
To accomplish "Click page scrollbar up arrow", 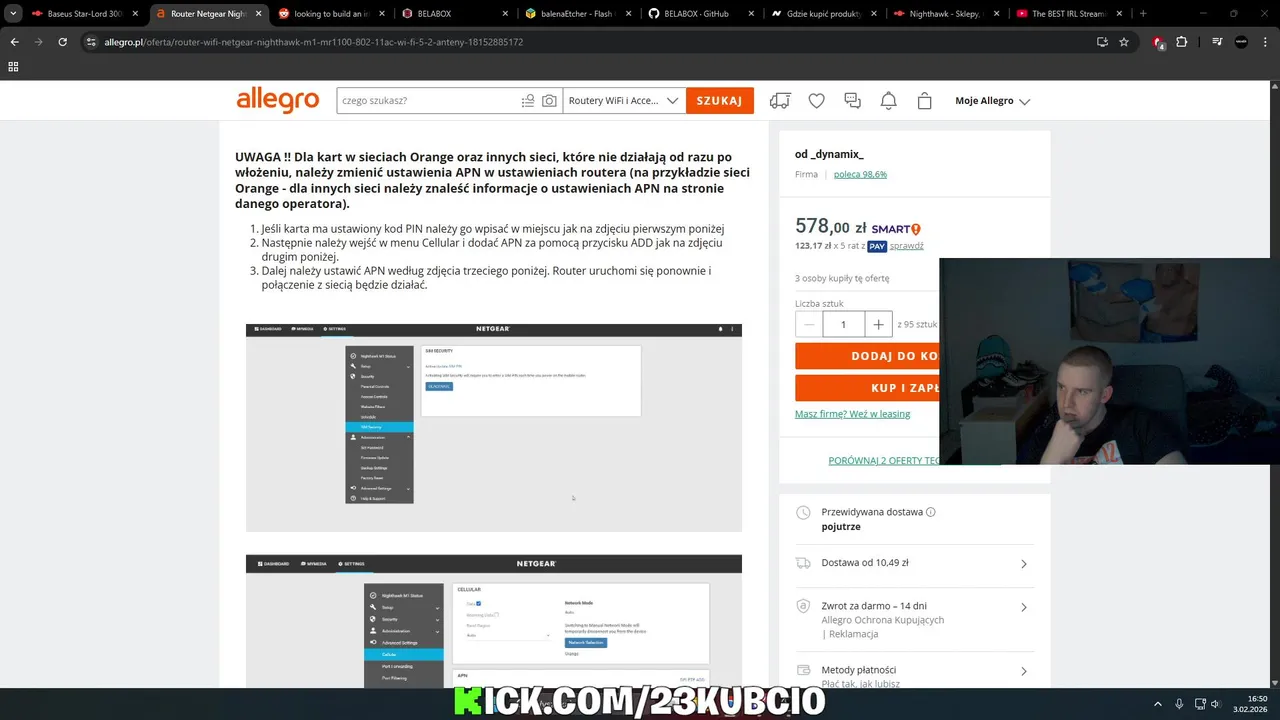I will 1275,85.
